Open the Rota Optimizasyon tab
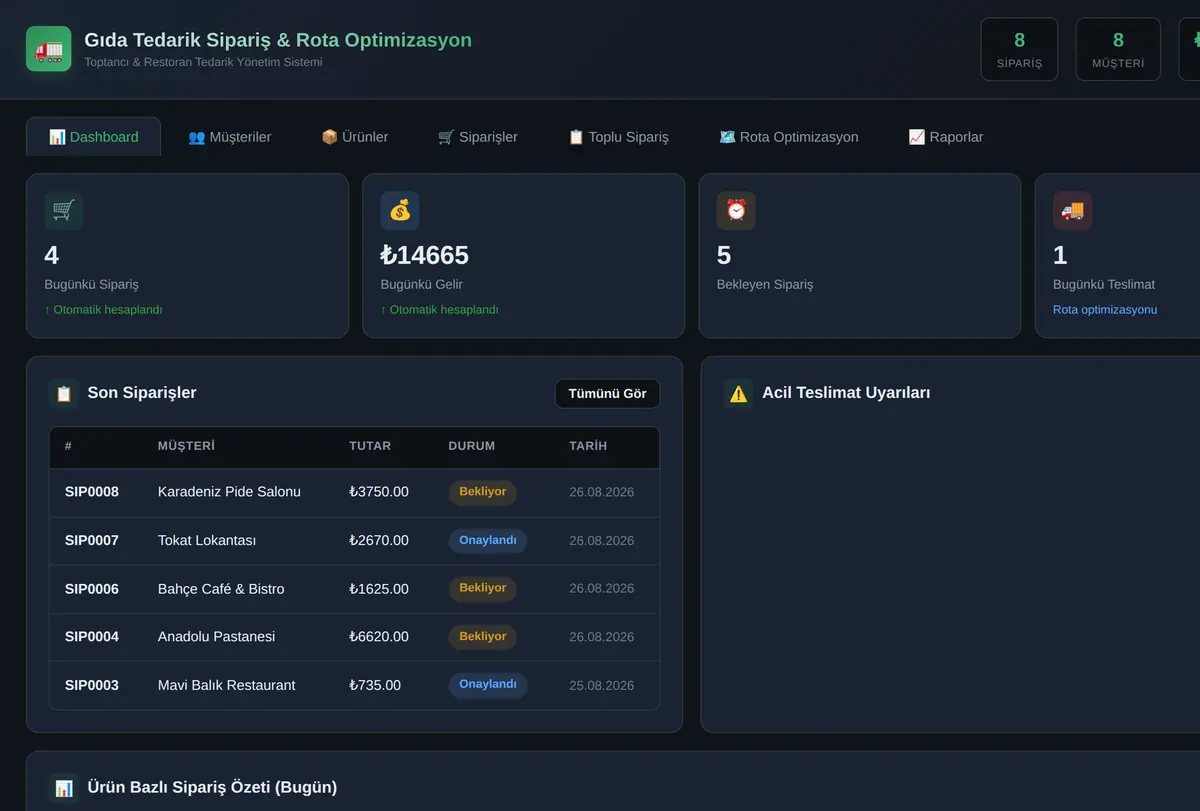The height and width of the screenshot is (811, 1200). pyautogui.click(x=789, y=137)
